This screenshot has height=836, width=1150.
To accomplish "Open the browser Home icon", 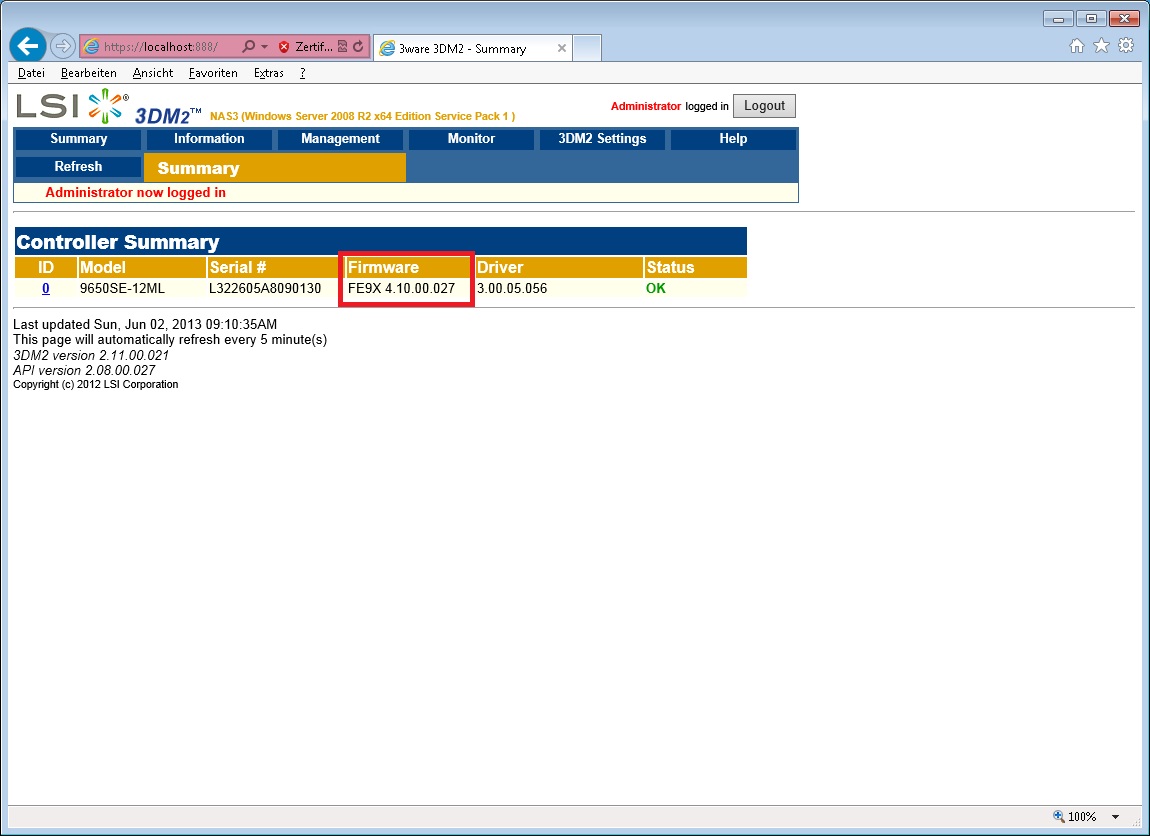I will [1077, 46].
